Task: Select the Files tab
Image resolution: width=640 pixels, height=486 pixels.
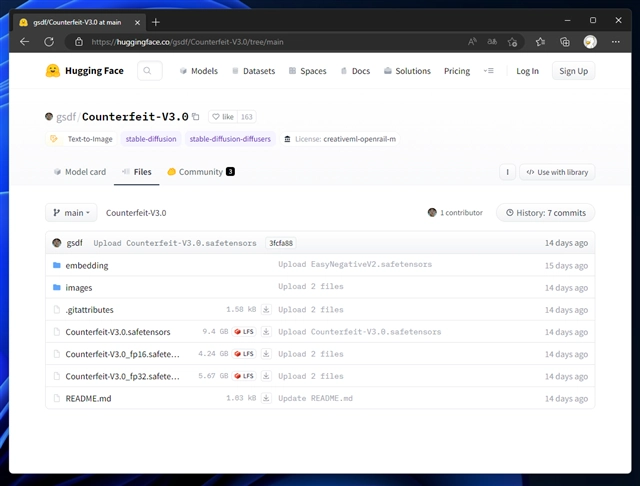Action: (x=137, y=172)
